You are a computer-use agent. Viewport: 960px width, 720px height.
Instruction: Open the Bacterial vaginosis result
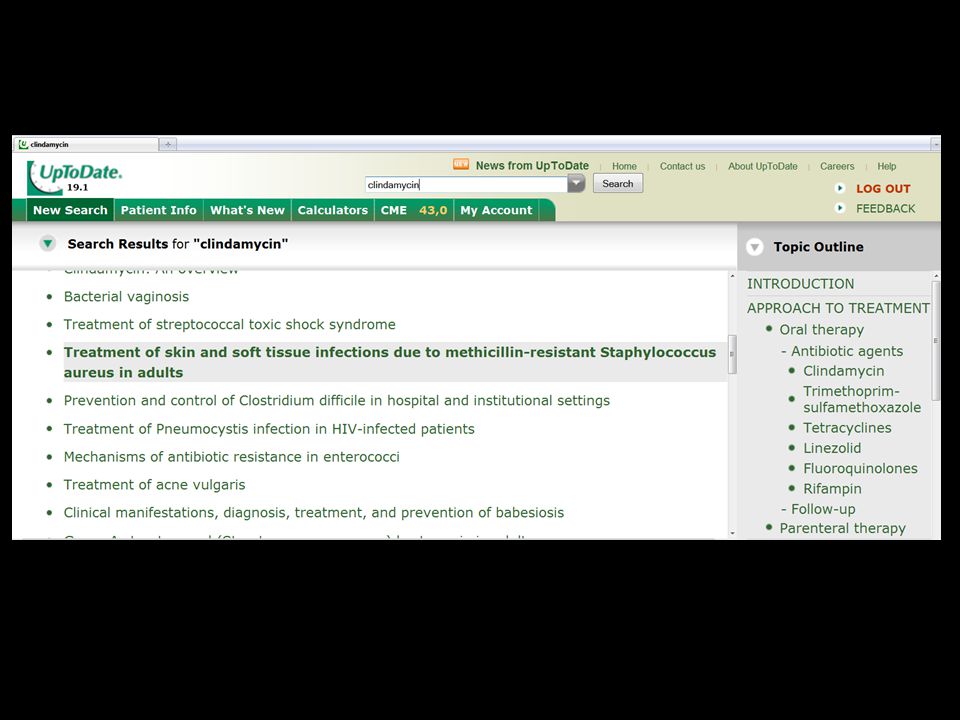click(x=126, y=296)
